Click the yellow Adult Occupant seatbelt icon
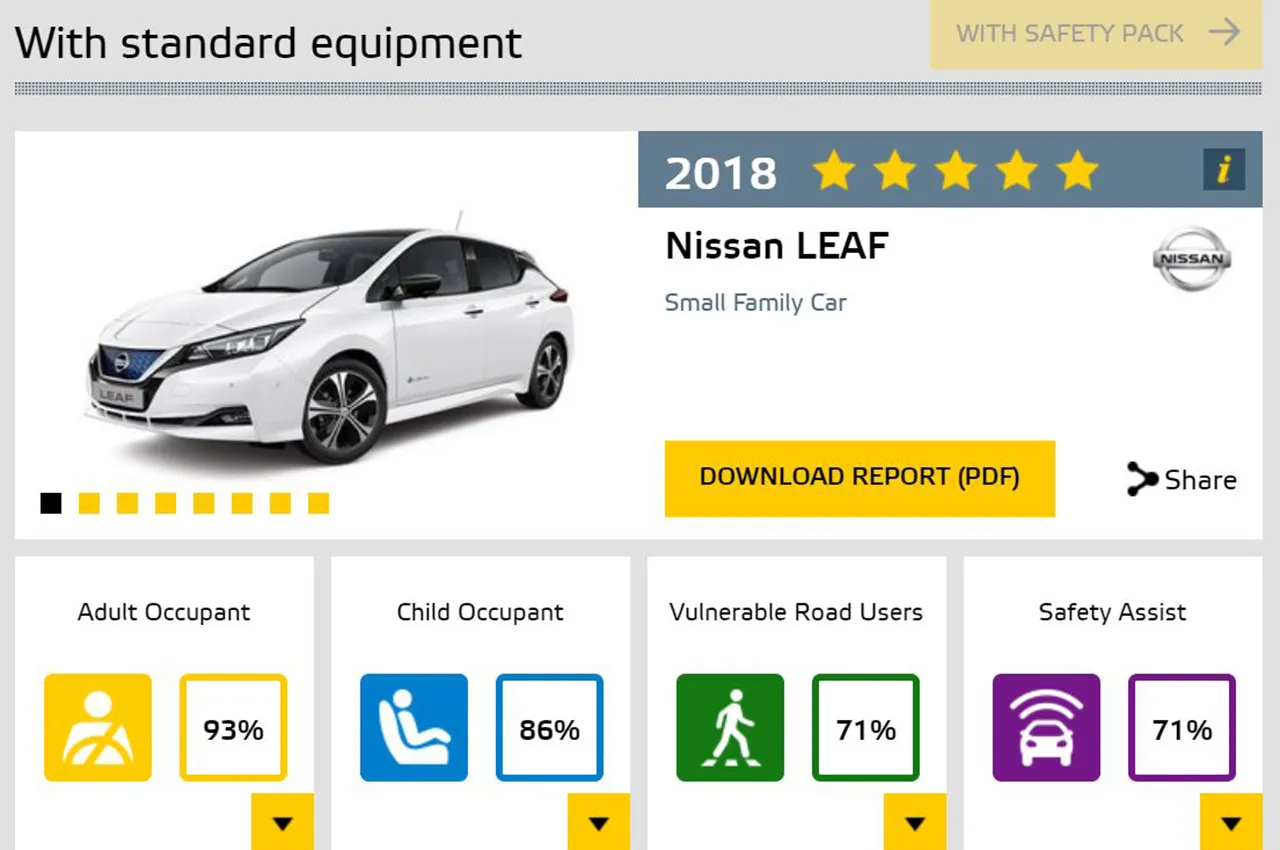The image size is (1280, 850). (98, 727)
